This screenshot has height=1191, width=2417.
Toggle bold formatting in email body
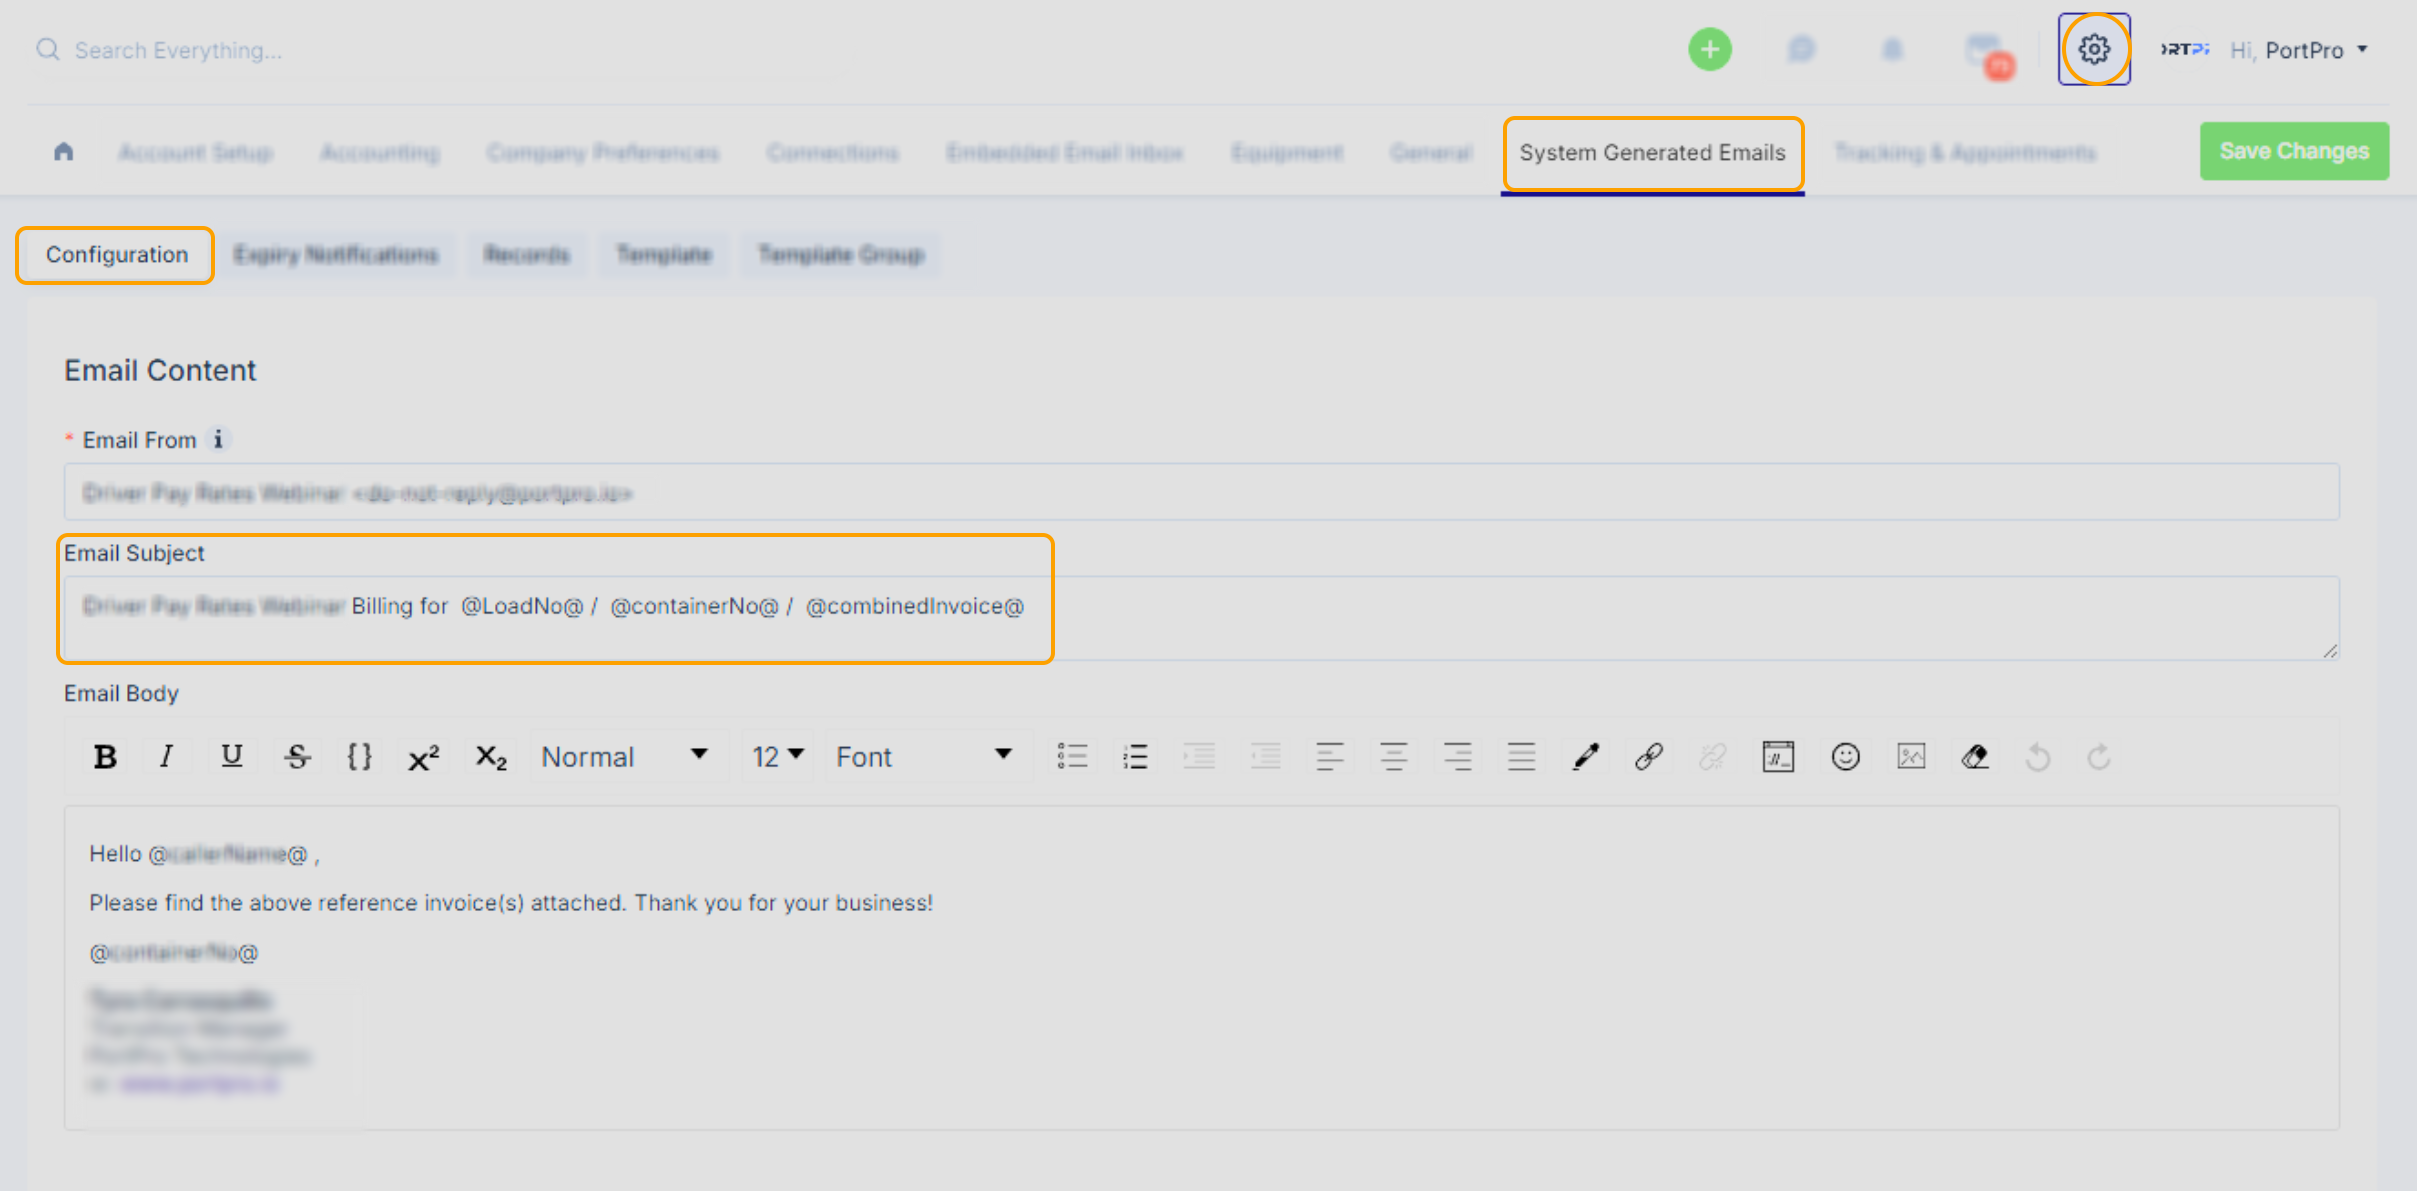pos(105,757)
